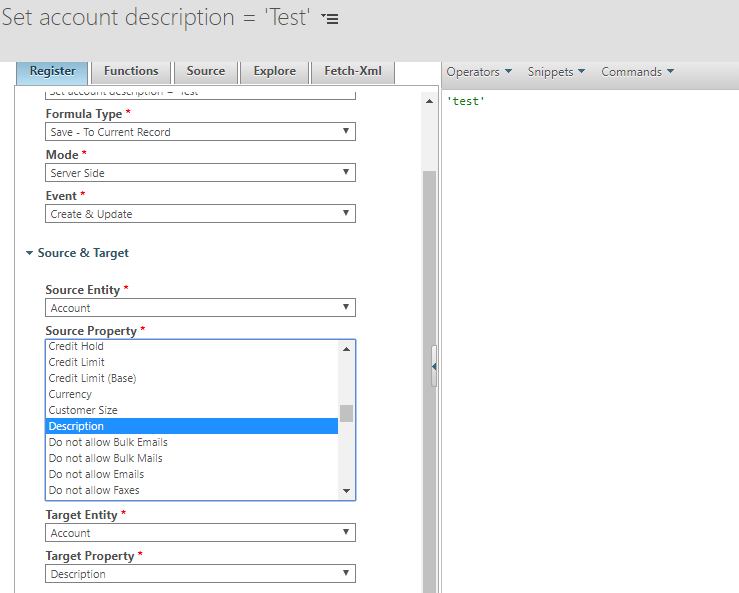The height and width of the screenshot is (593, 739).
Task: Click the form panel scroll-up arrow
Action: 429,101
